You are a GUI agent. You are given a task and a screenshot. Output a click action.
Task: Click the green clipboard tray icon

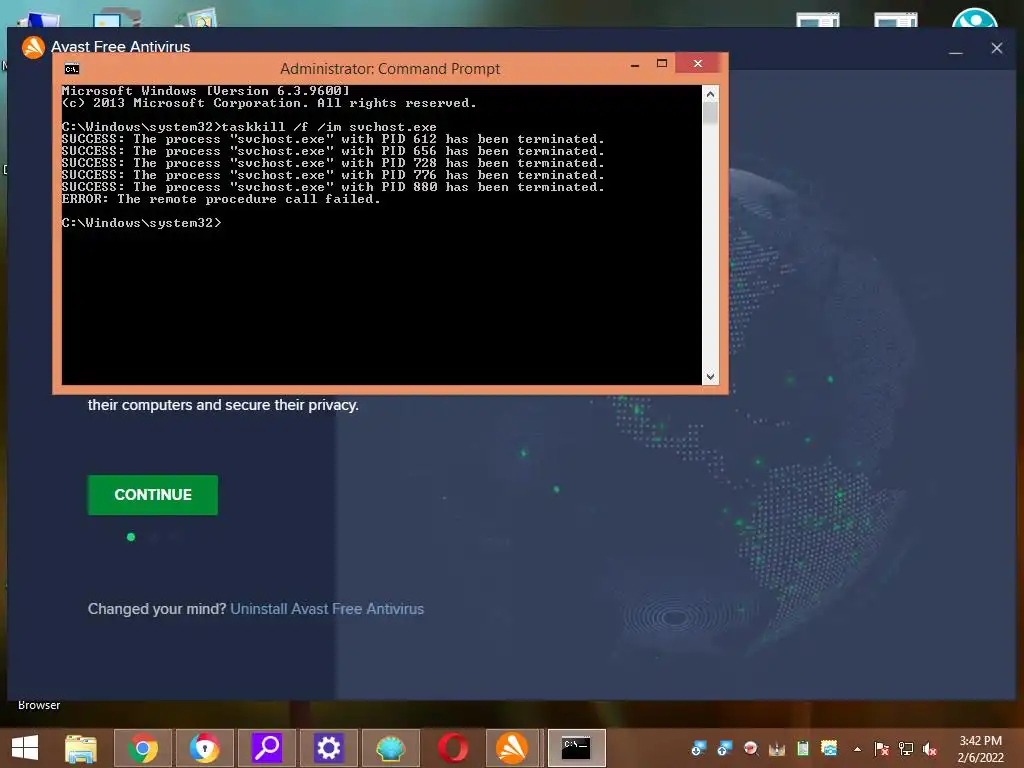pyautogui.click(x=803, y=748)
